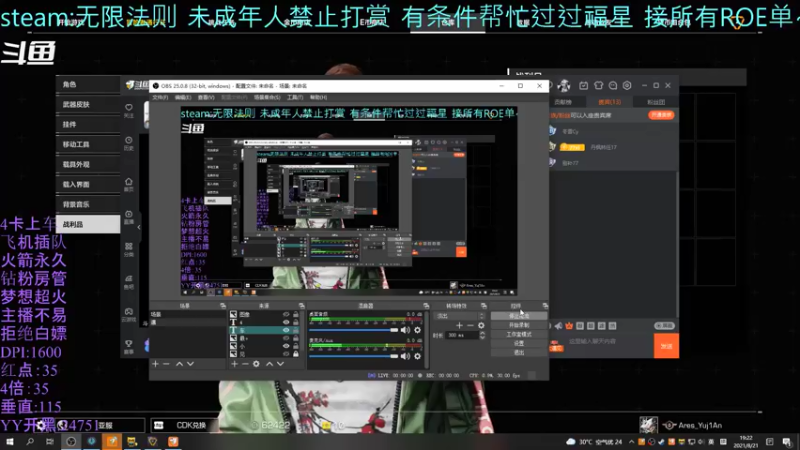800x450 pixels.
Task: Click the orange crown icon above chat input
Action: [569, 326]
